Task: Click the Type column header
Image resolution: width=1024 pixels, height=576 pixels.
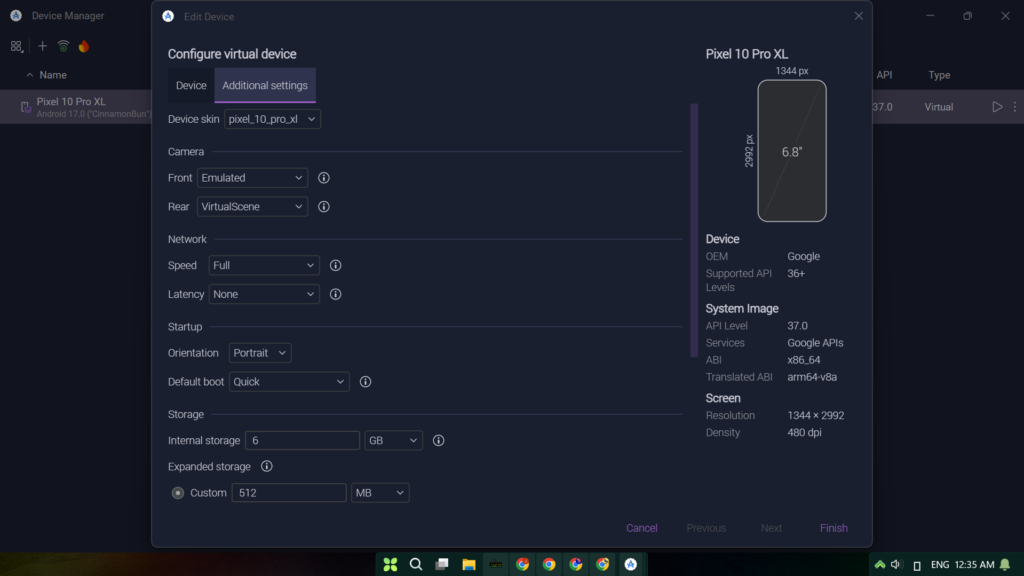Action: click(939, 75)
